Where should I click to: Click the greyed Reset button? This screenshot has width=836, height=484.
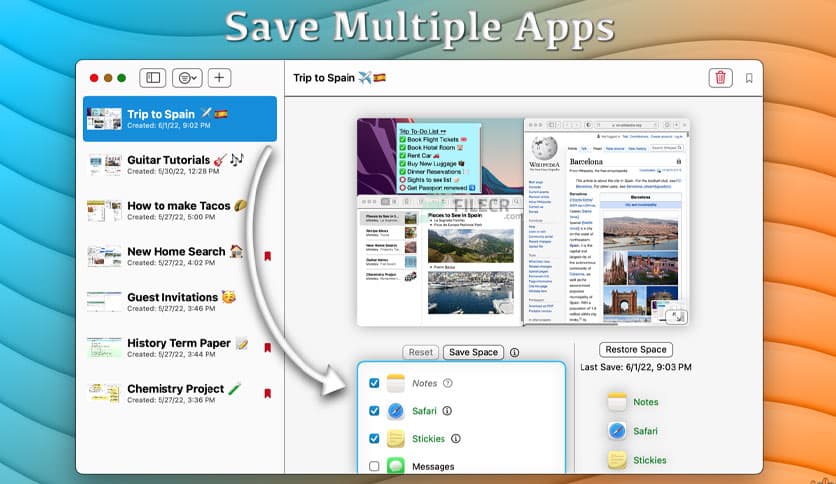click(x=420, y=352)
